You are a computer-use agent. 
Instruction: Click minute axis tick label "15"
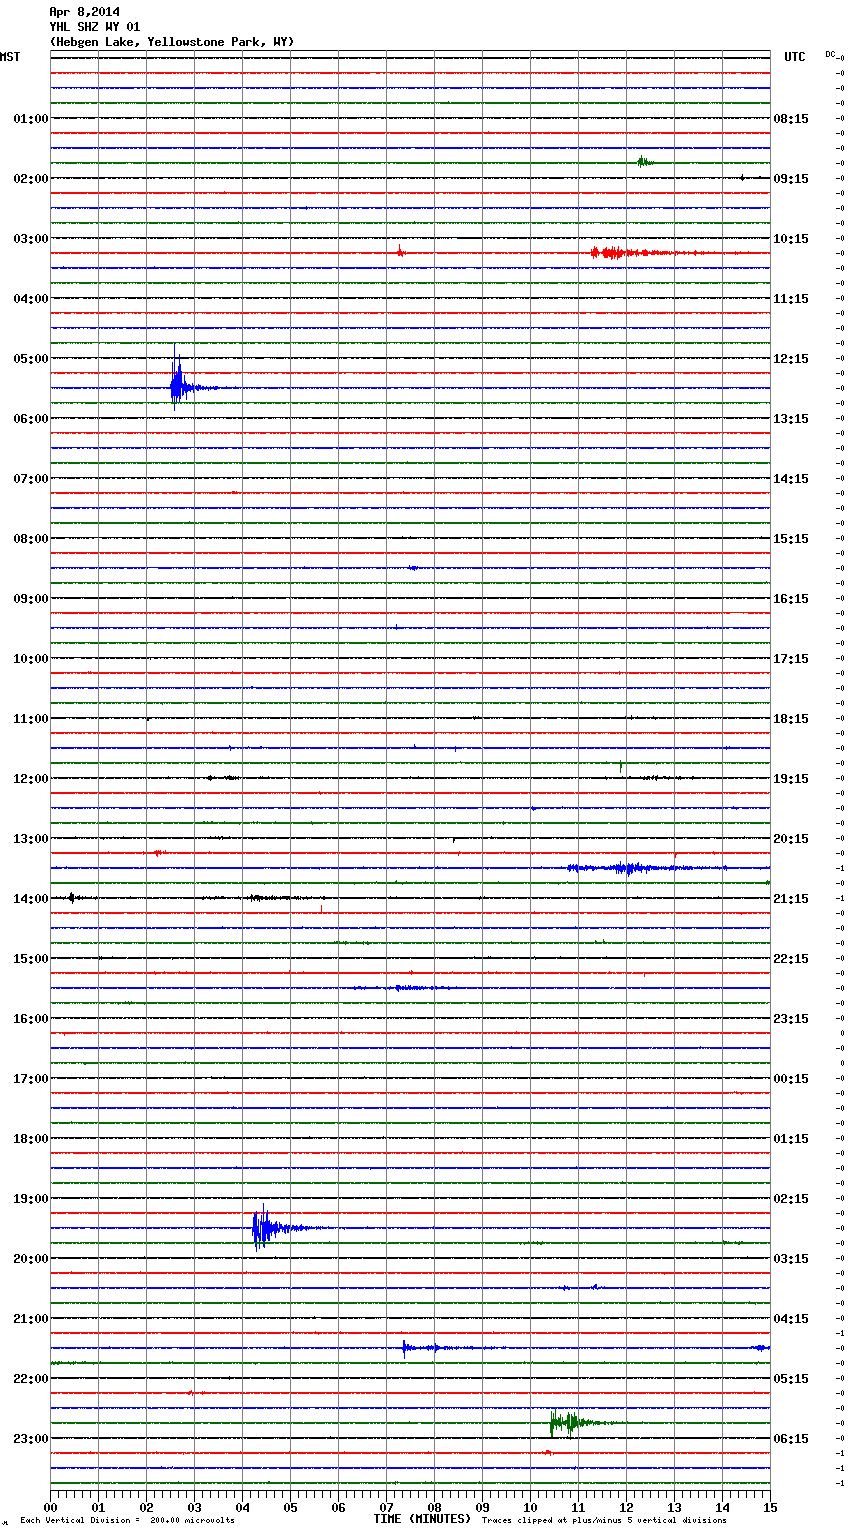(x=770, y=1507)
